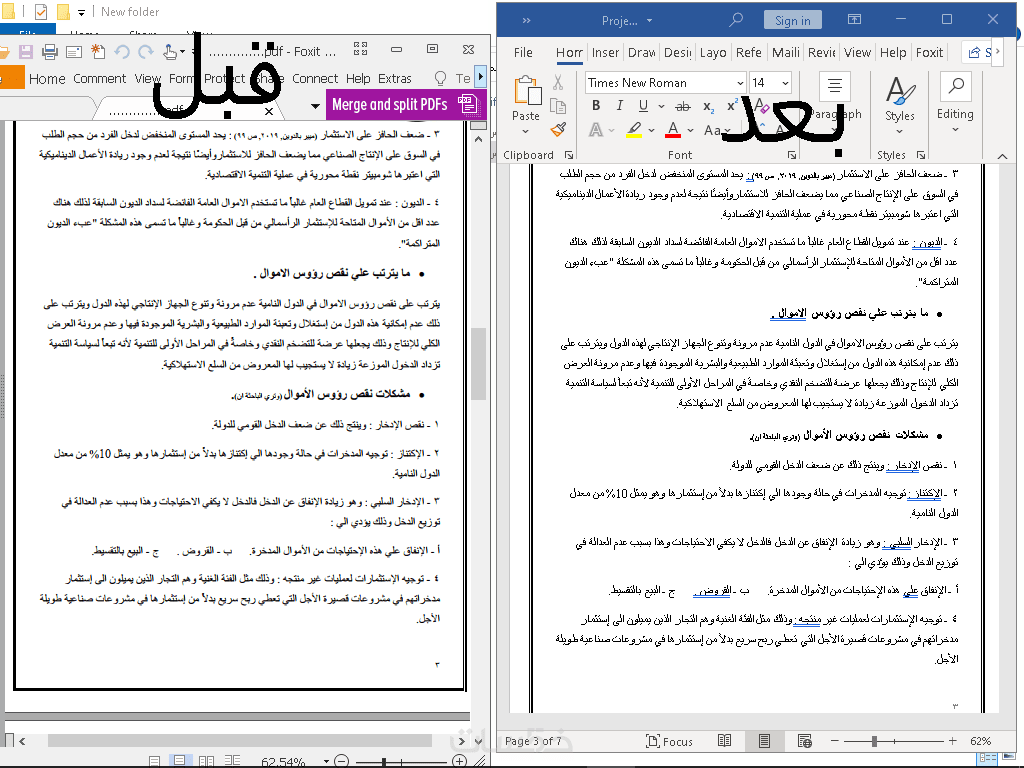Select Foxit facing pages view mode
The height and width of the screenshot is (768, 1024).
pos(206,761)
